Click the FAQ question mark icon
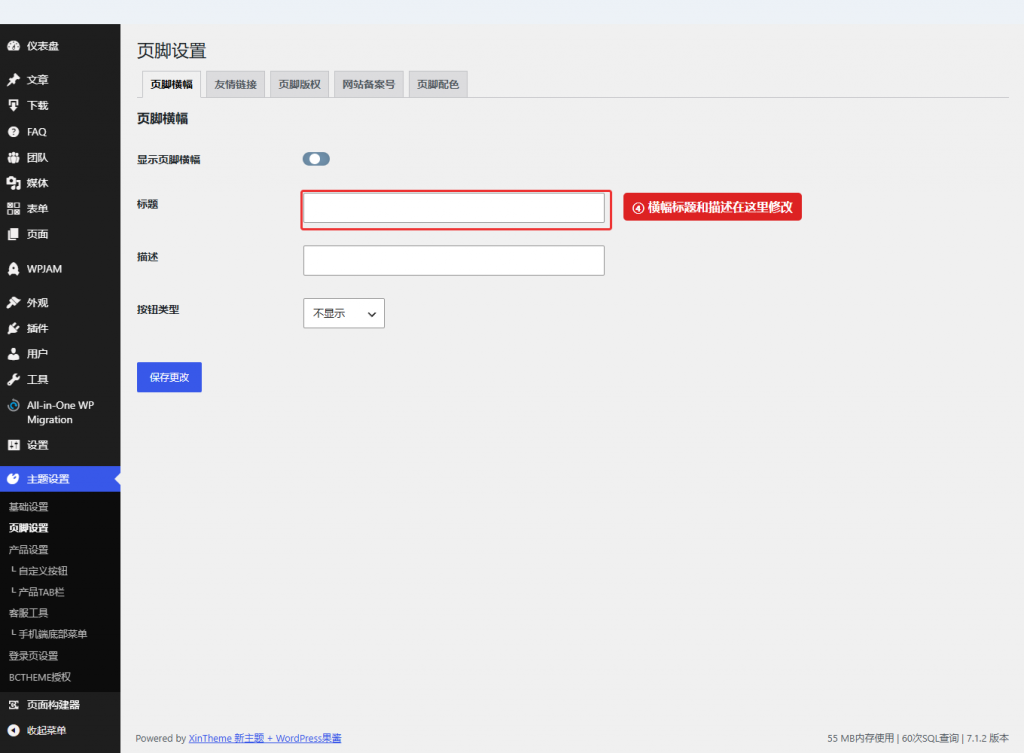The height and width of the screenshot is (753, 1024). pos(13,132)
